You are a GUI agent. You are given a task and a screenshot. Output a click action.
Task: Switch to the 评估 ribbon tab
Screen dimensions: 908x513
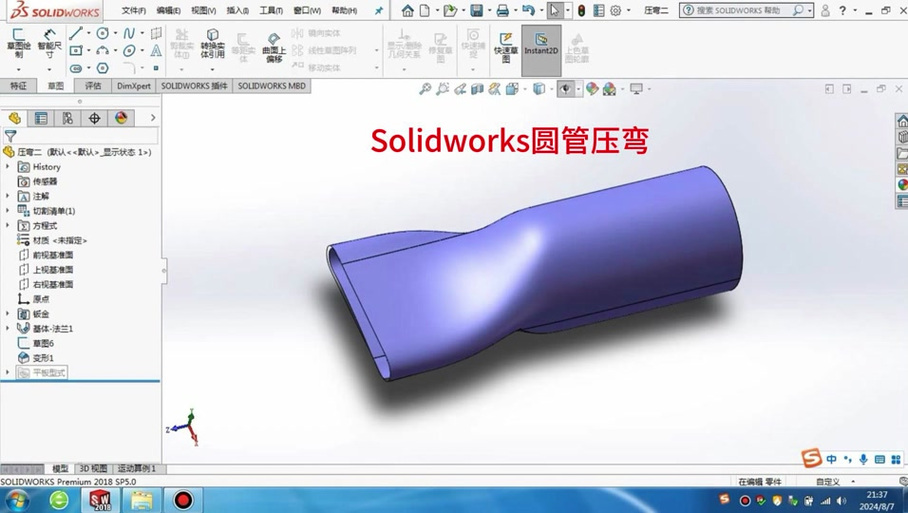(93, 86)
